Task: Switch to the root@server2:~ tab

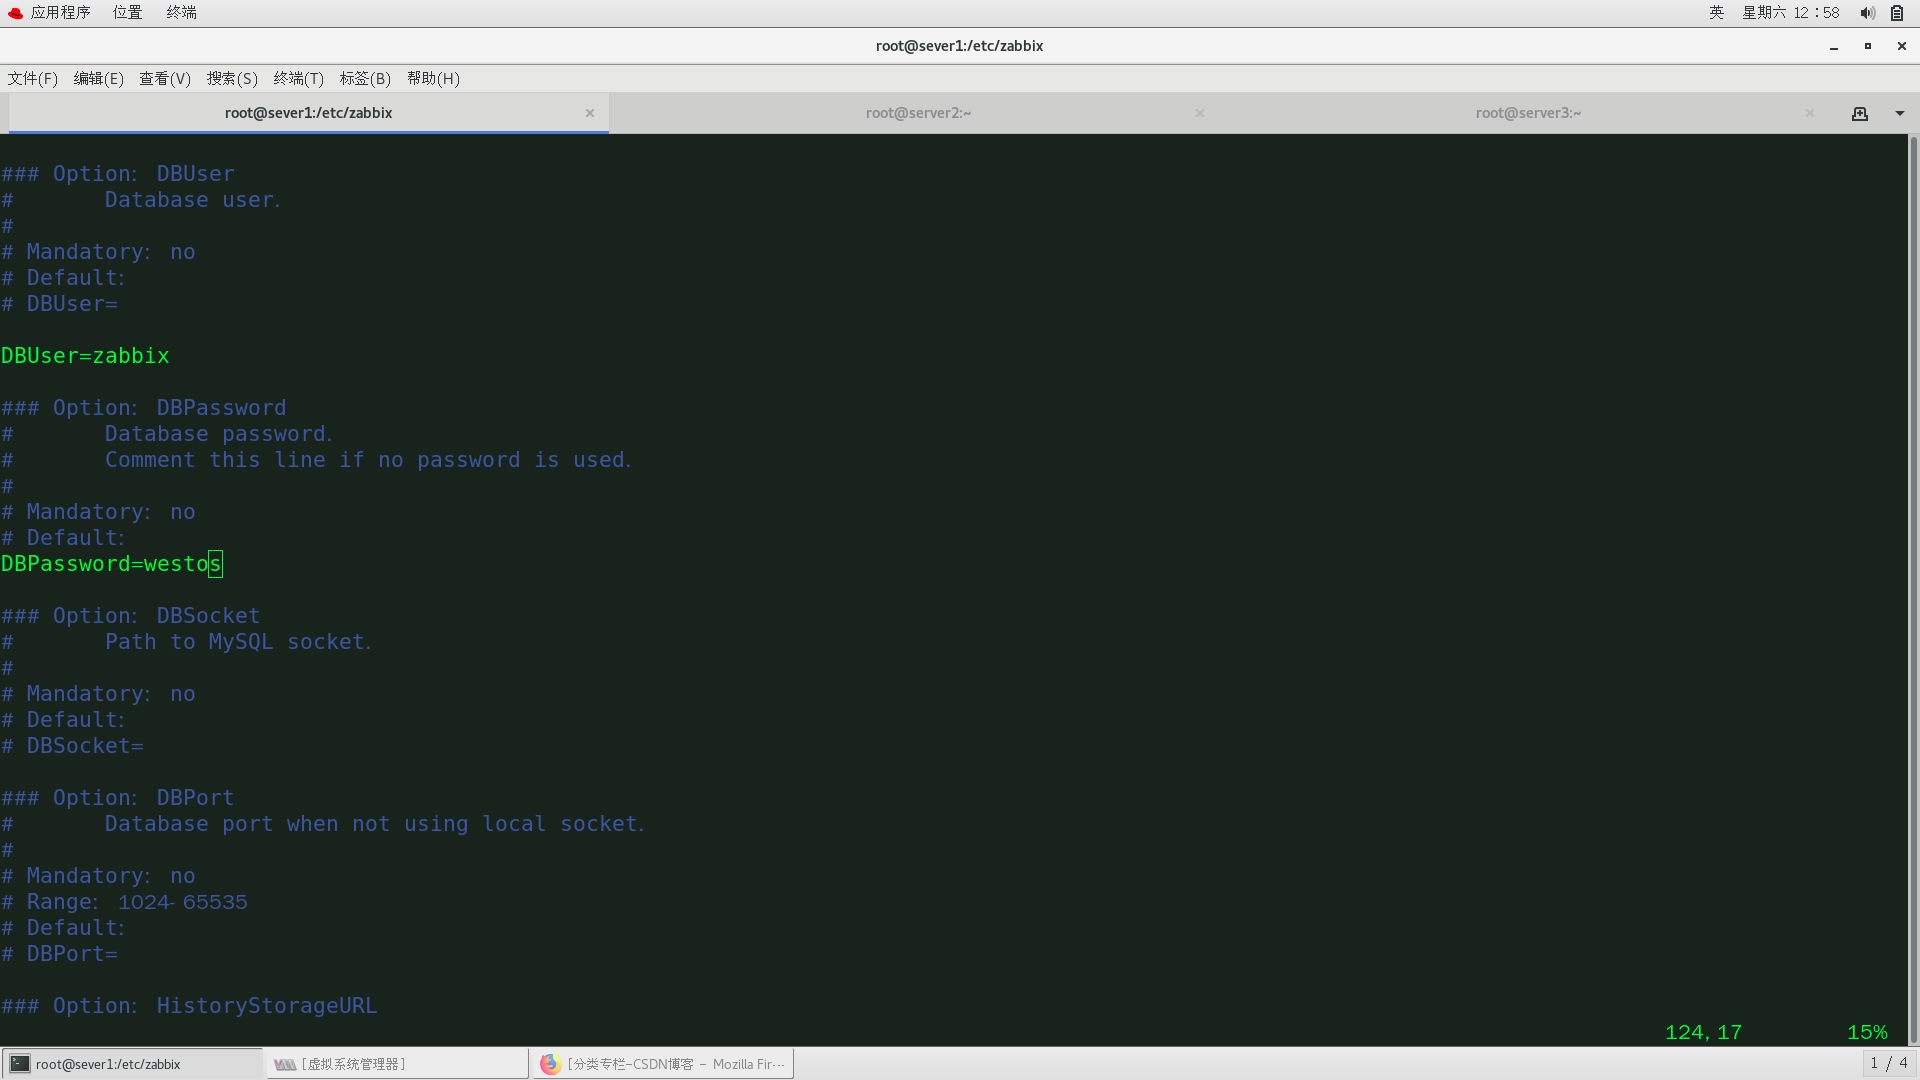Action: 918,113
